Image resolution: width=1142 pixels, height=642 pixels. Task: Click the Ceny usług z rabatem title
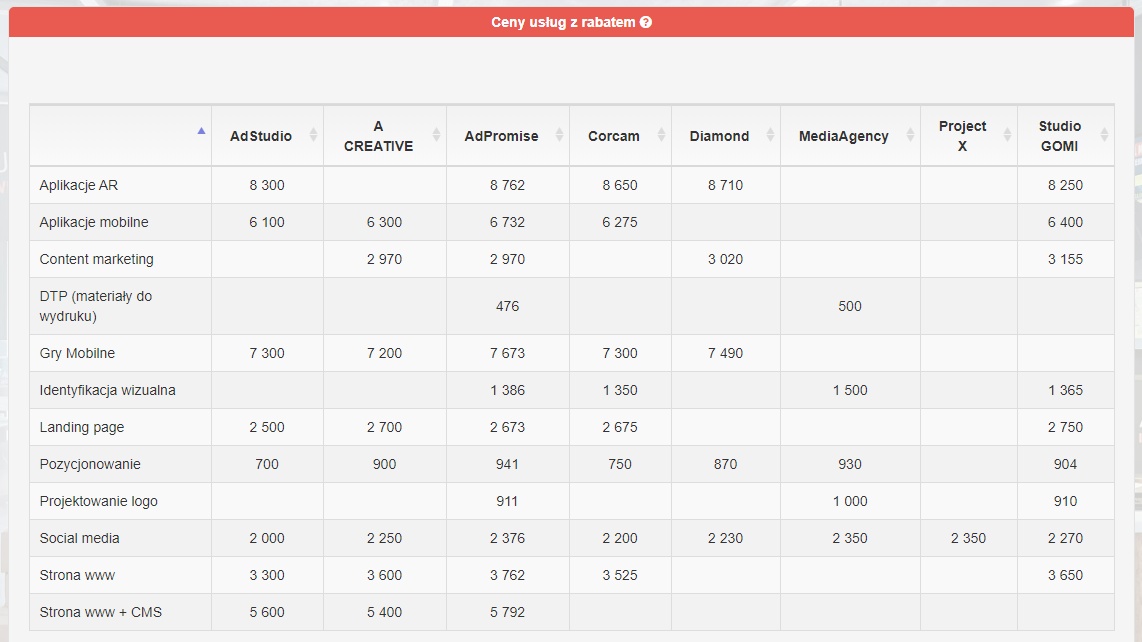click(563, 22)
